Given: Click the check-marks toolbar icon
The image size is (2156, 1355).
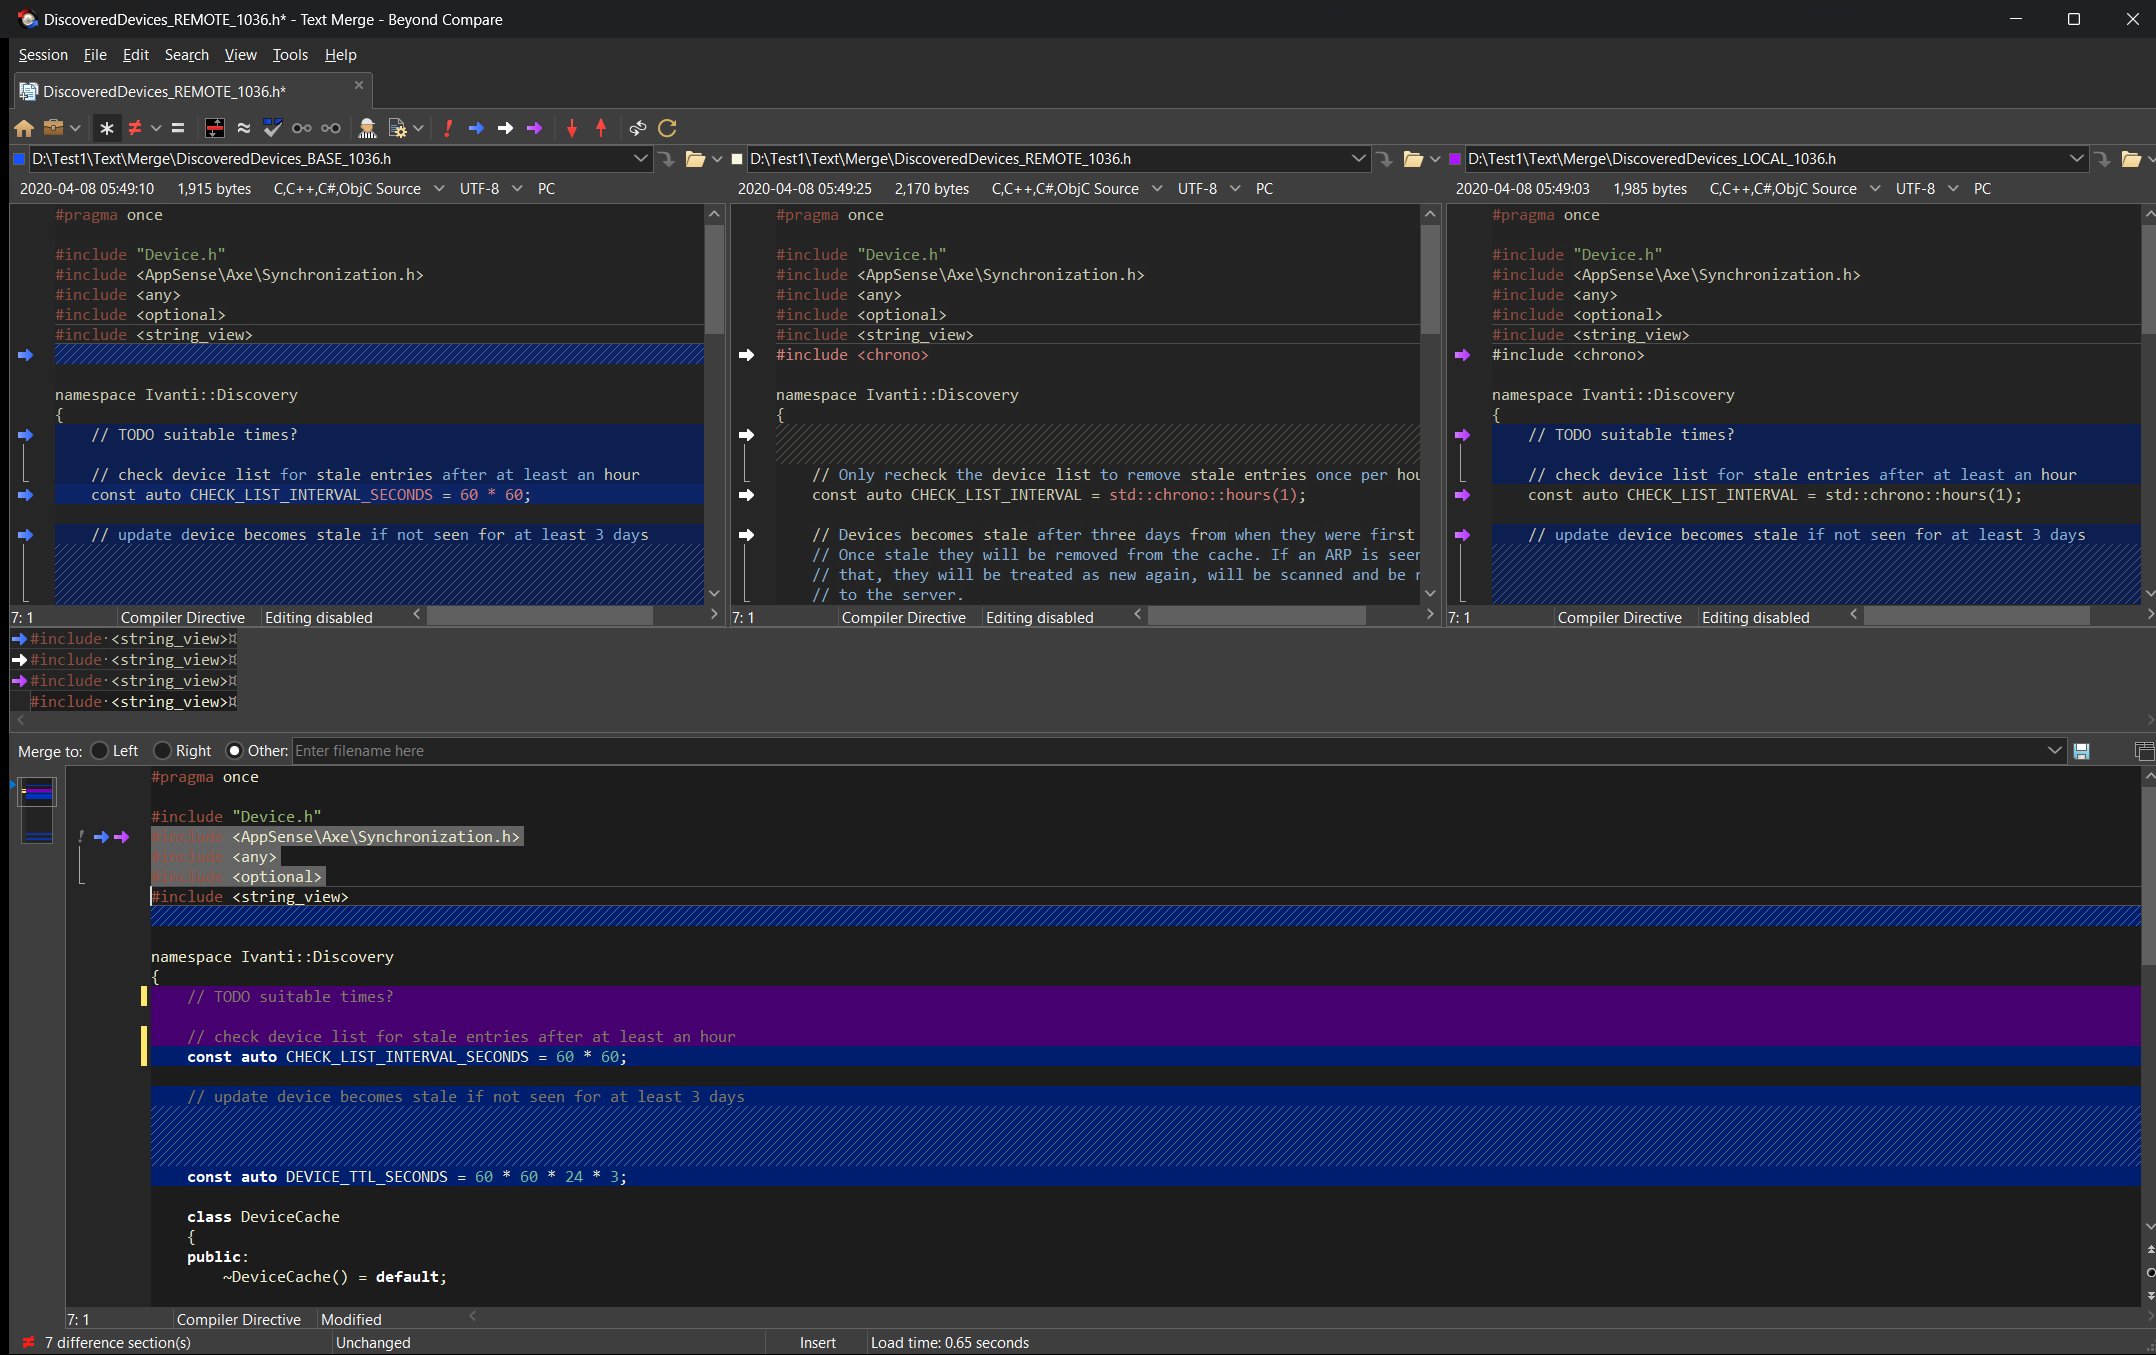Looking at the screenshot, I should coord(272,128).
